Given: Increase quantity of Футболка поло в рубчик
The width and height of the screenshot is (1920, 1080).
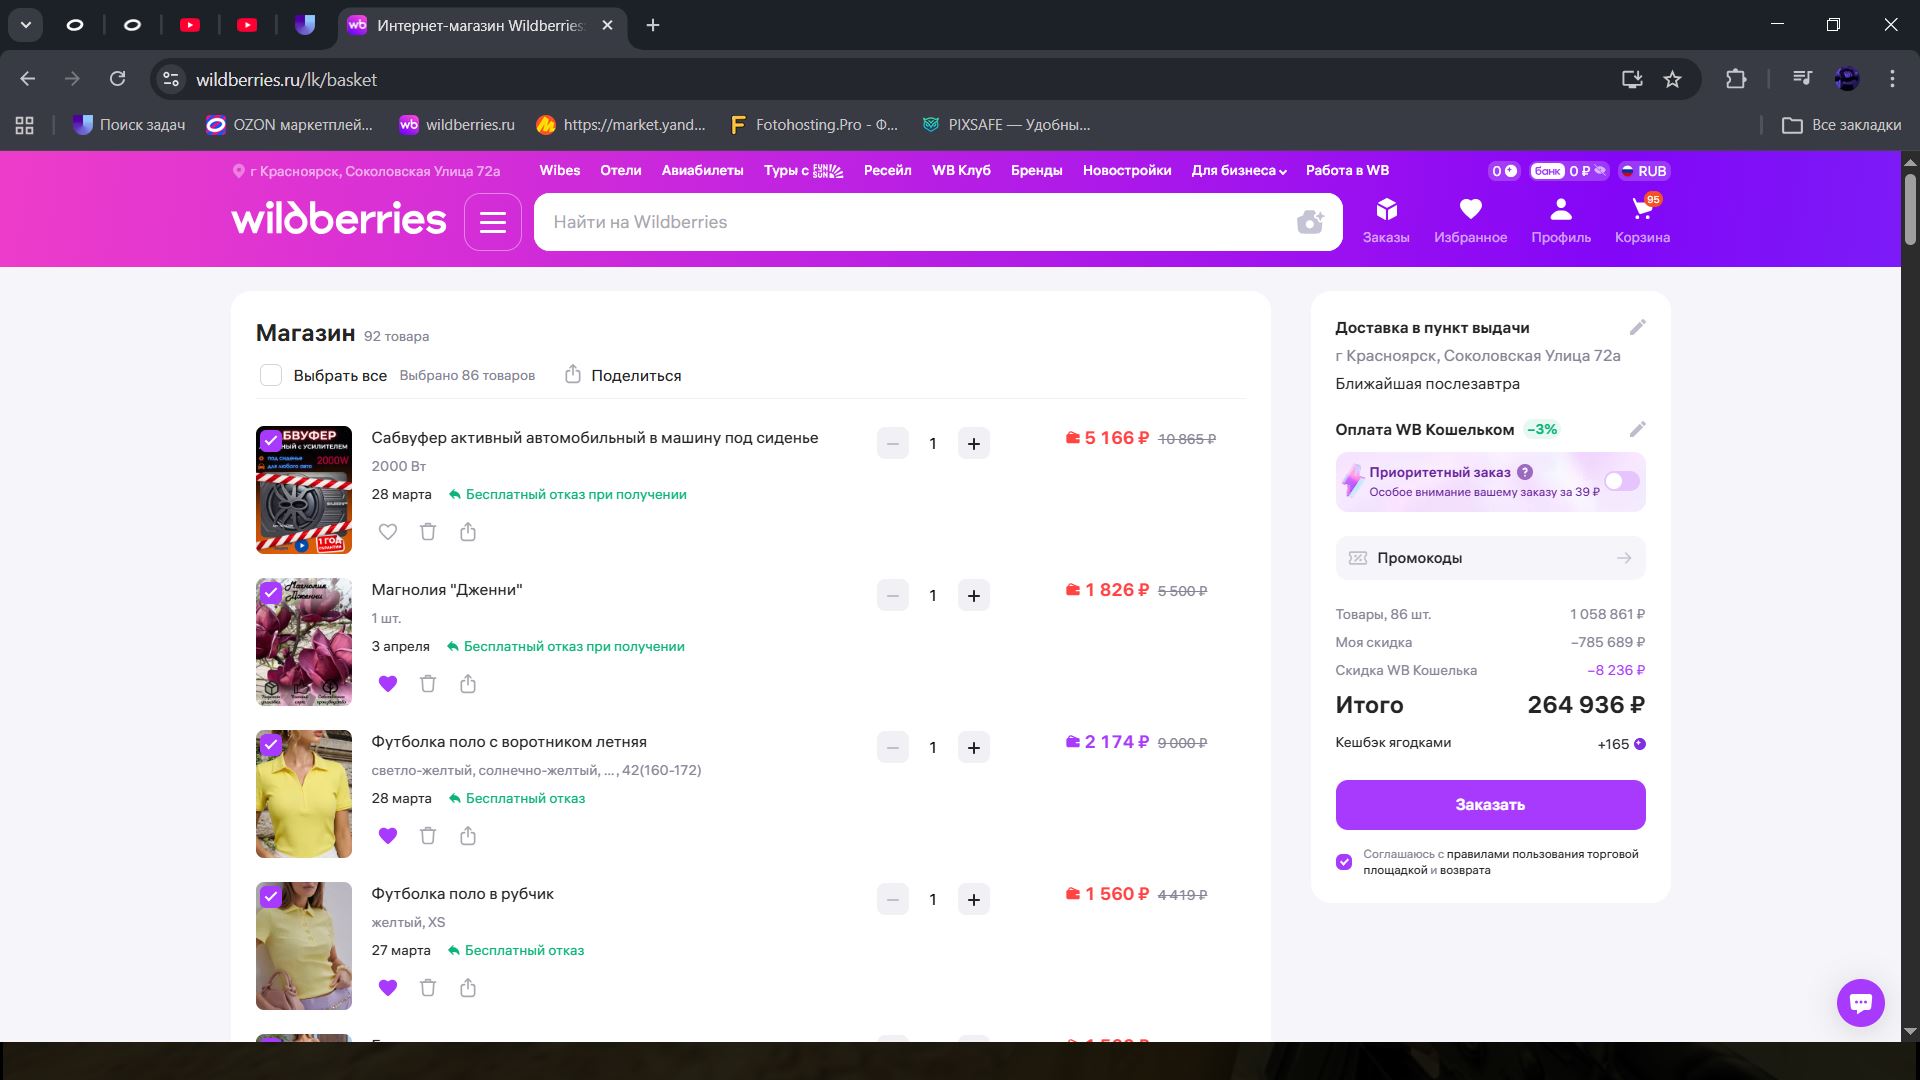Looking at the screenshot, I should pos(973,900).
